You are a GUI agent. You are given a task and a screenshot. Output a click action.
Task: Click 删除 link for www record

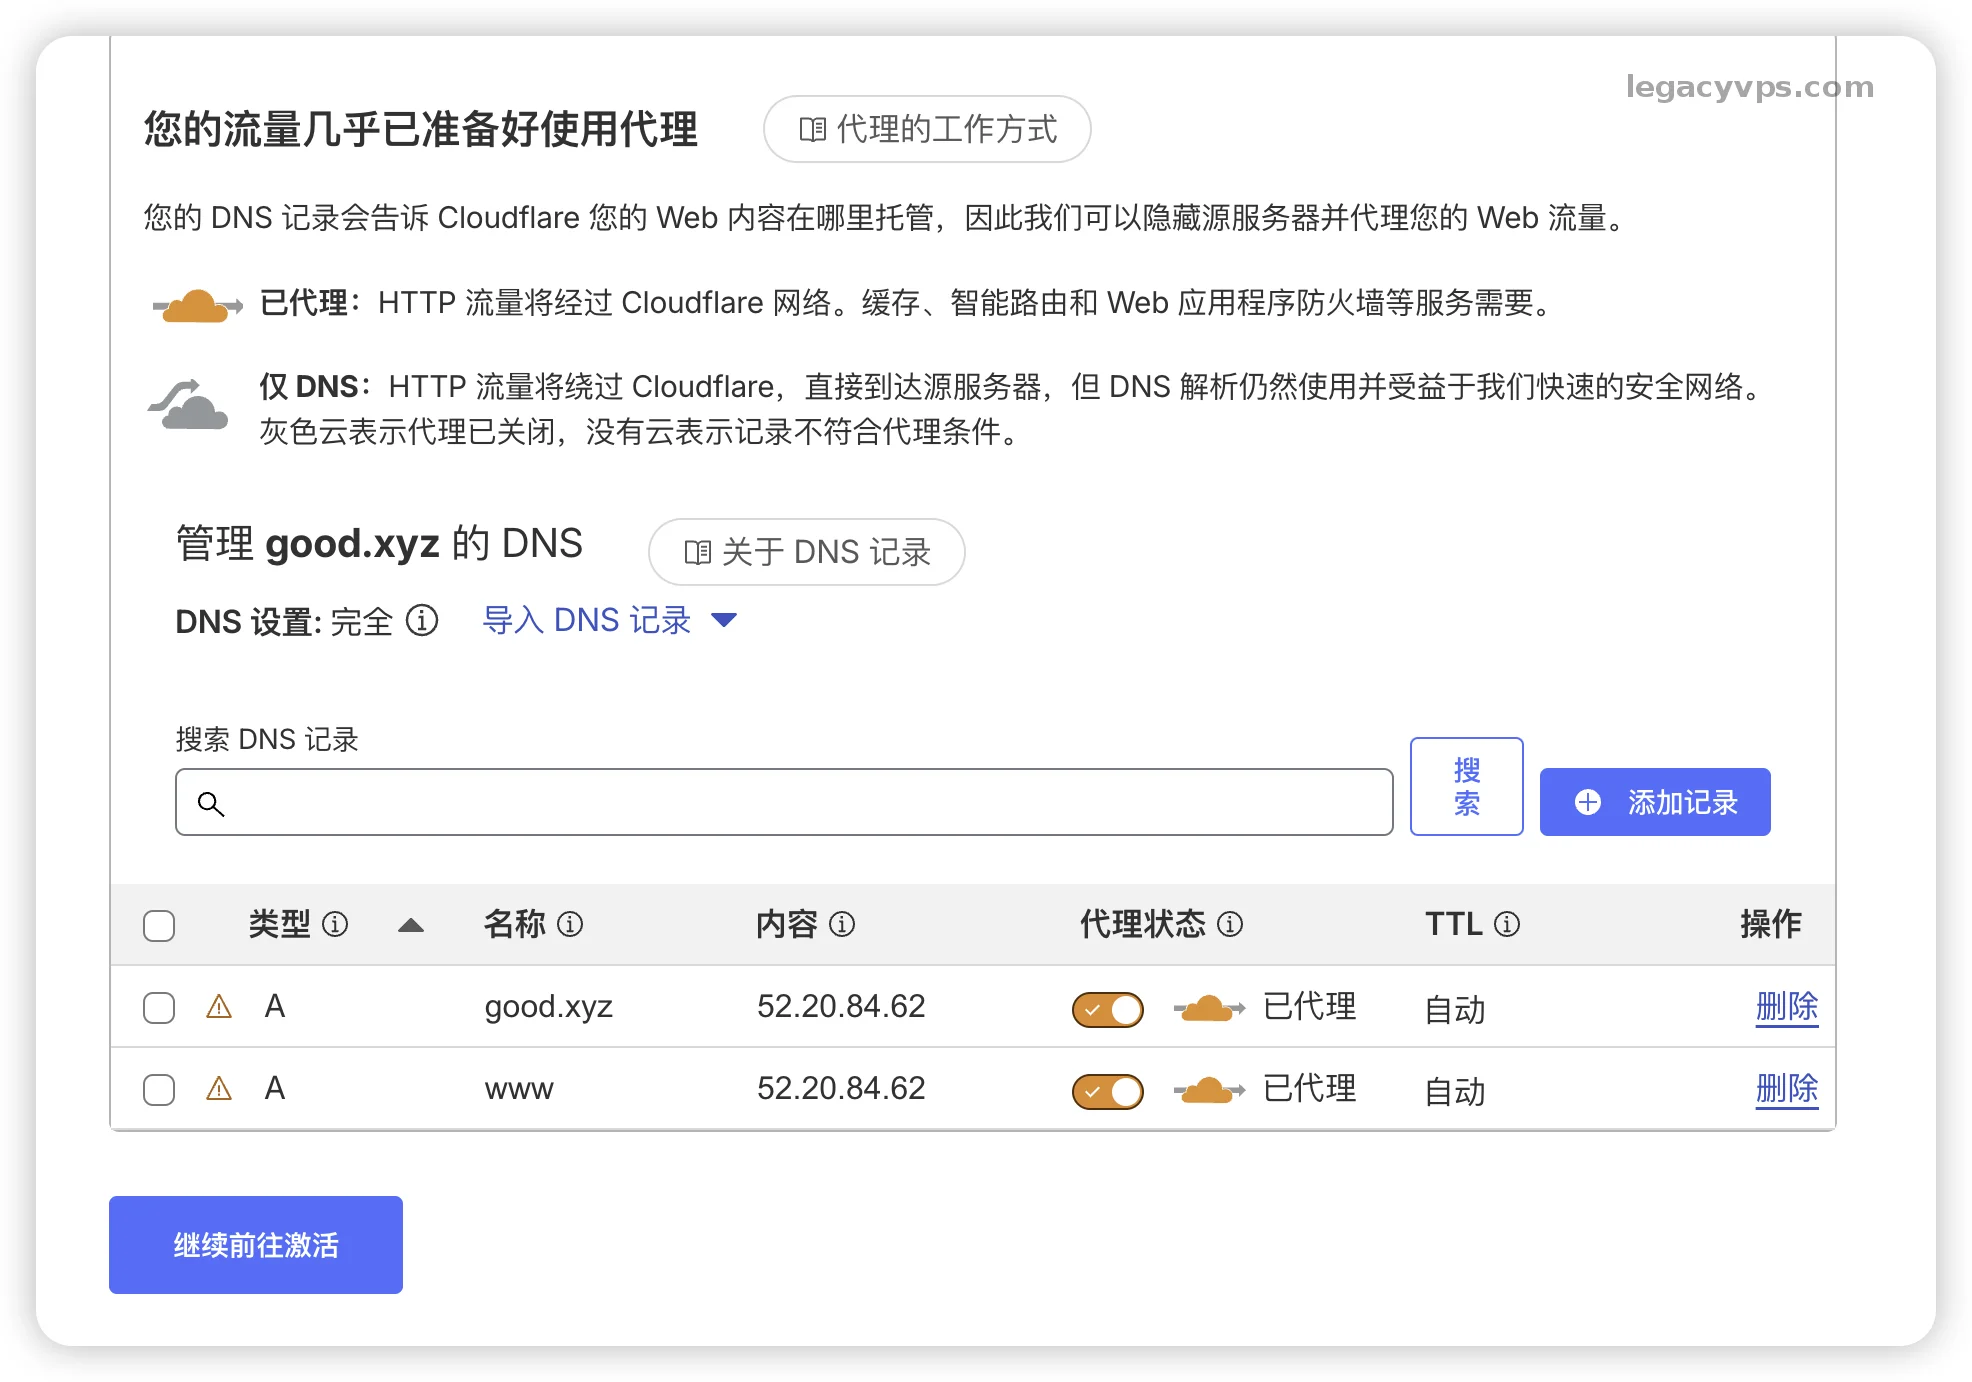1786,1088
